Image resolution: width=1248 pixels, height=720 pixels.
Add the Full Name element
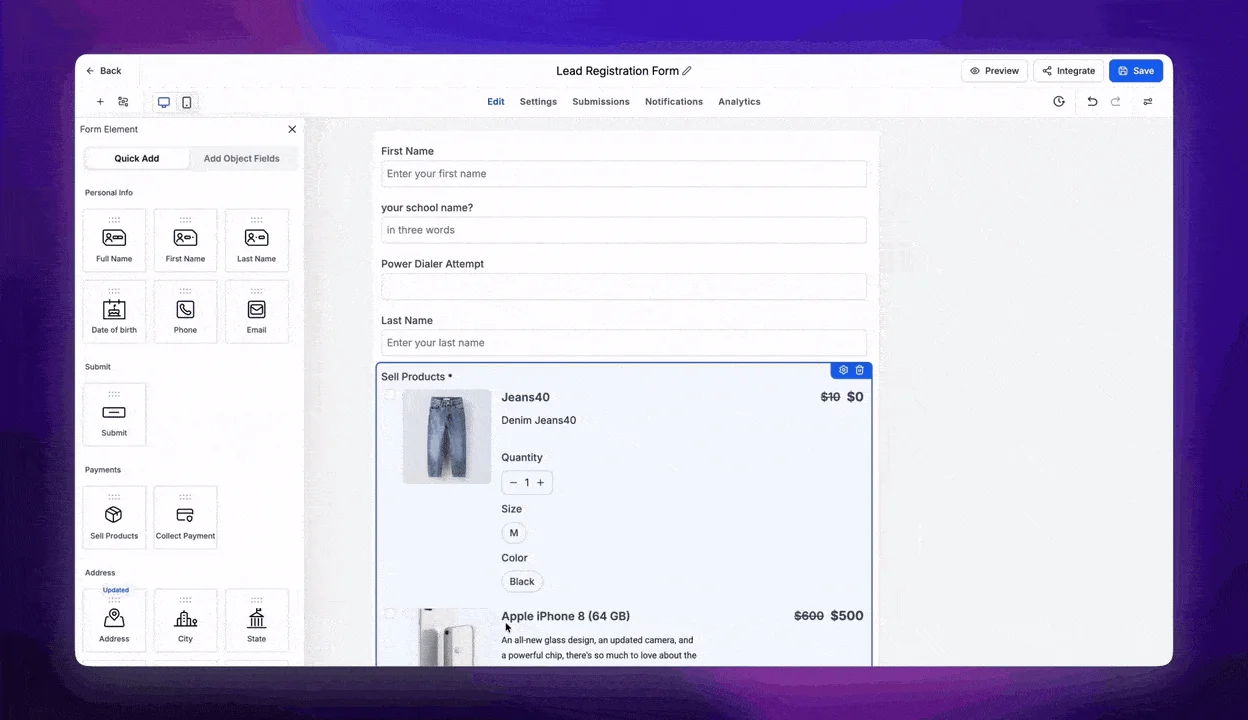click(114, 240)
